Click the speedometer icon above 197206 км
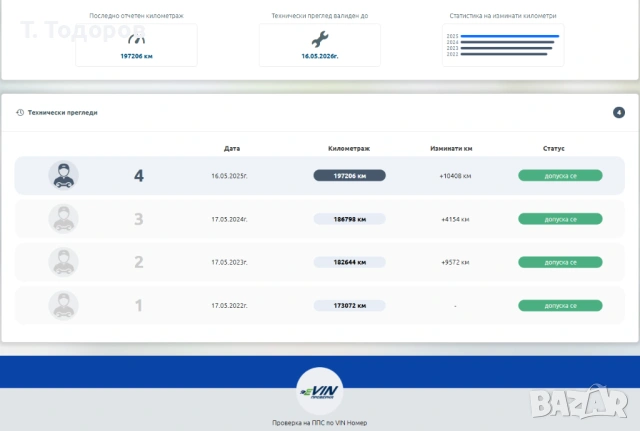Image resolution: width=640 pixels, height=431 pixels. click(x=135, y=40)
